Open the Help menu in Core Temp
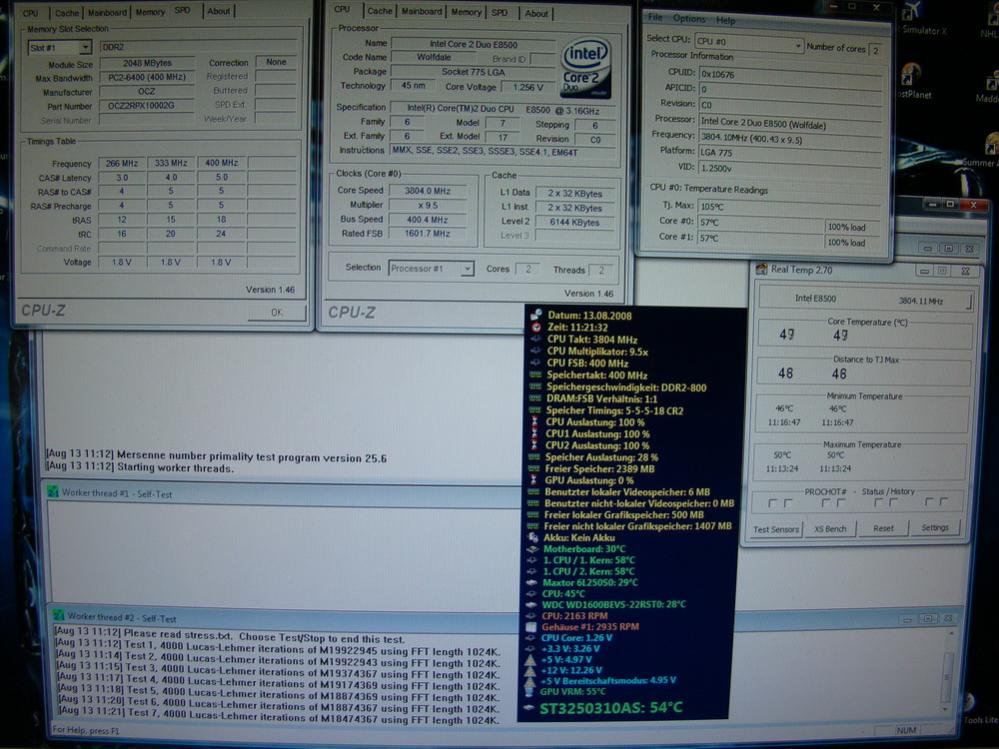Viewport: 999px width, 749px height. [726, 20]
